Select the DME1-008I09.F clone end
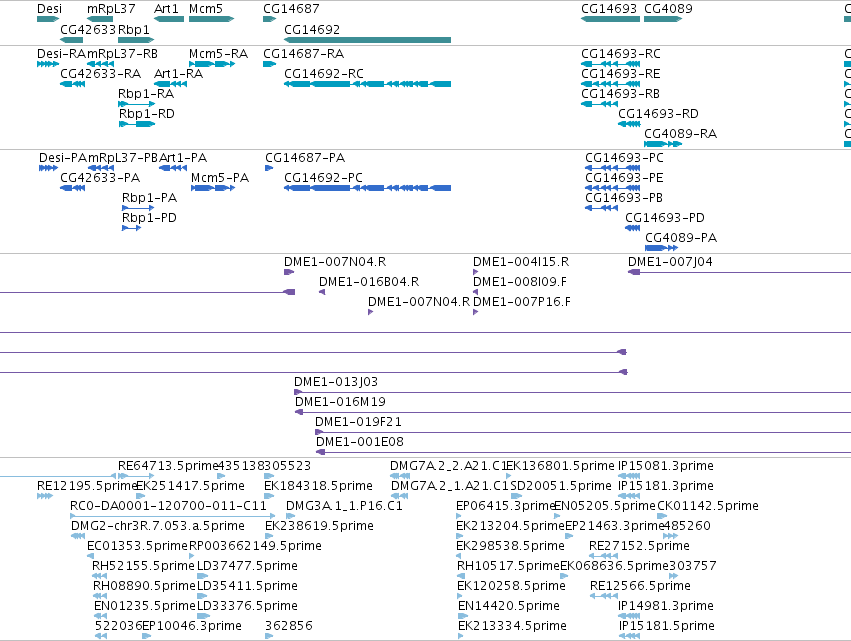Image resolution: width=851 pixels, height=641 pixels. tap(475, 292)
